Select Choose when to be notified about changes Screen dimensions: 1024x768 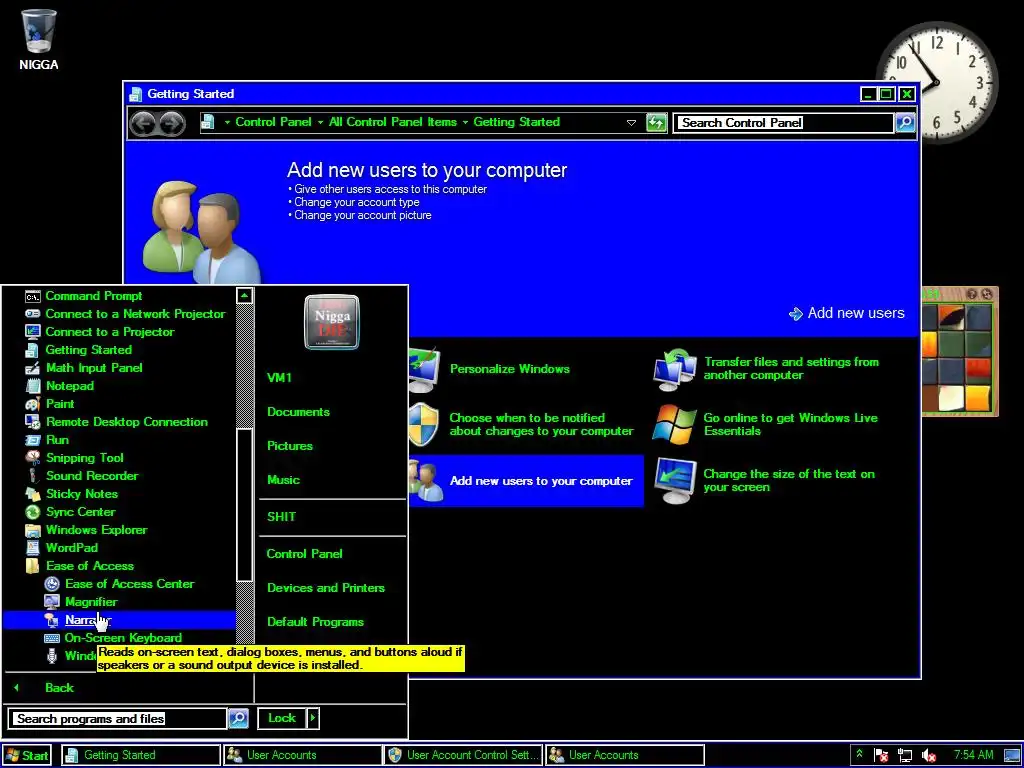(x=522, y=424)
